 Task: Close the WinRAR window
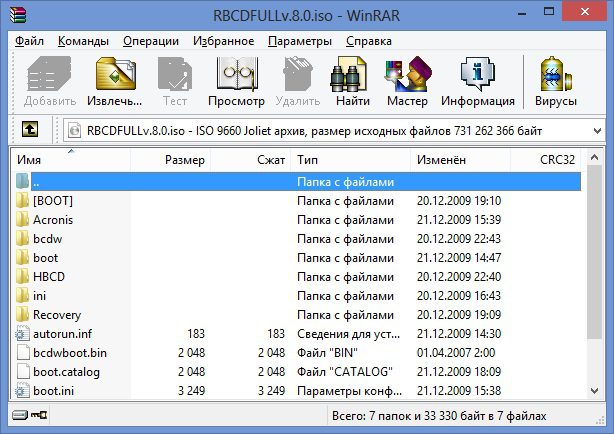[585, 11]
